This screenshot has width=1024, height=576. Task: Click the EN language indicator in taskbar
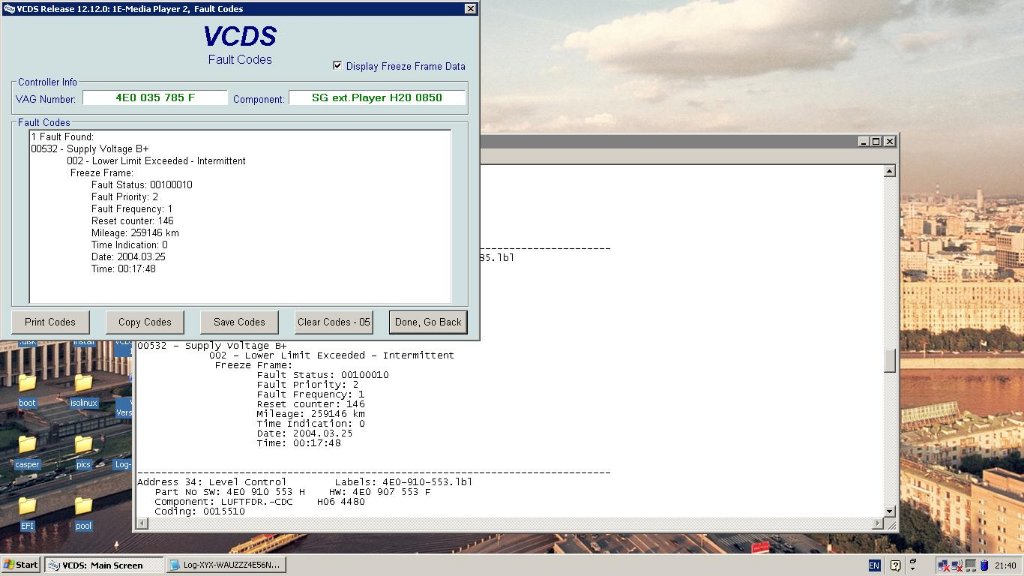(x=874, y=565)
